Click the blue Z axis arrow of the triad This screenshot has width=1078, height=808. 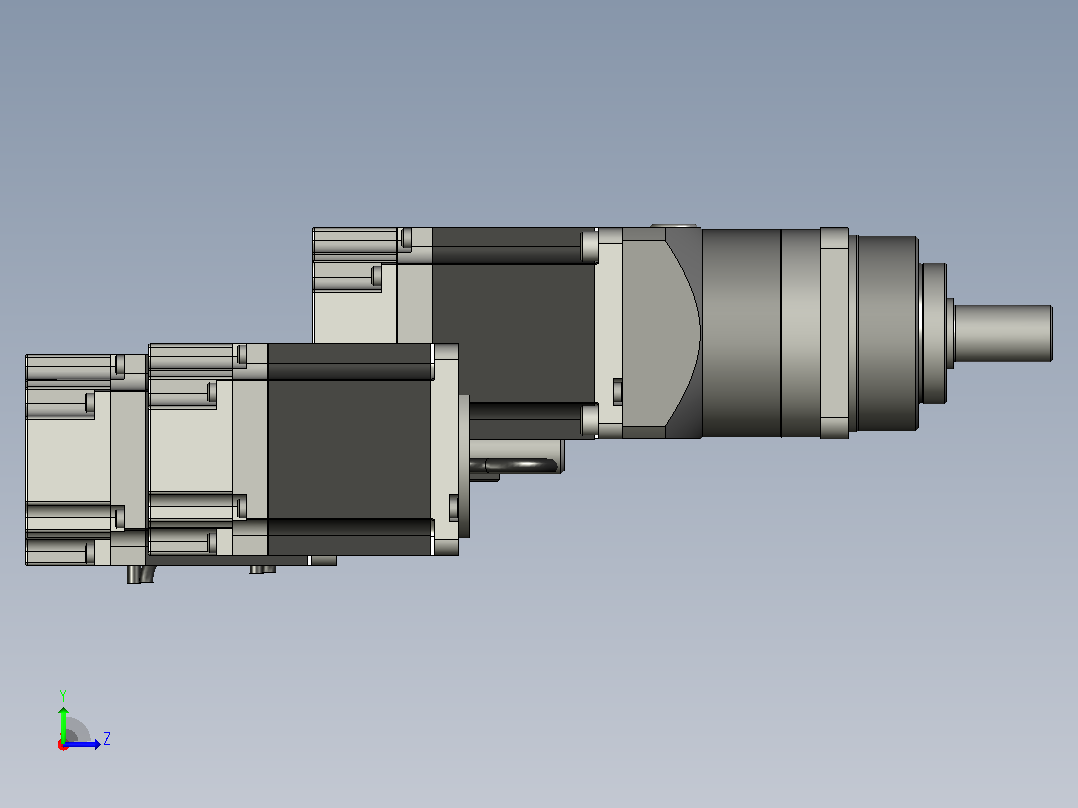coord(83,744)
